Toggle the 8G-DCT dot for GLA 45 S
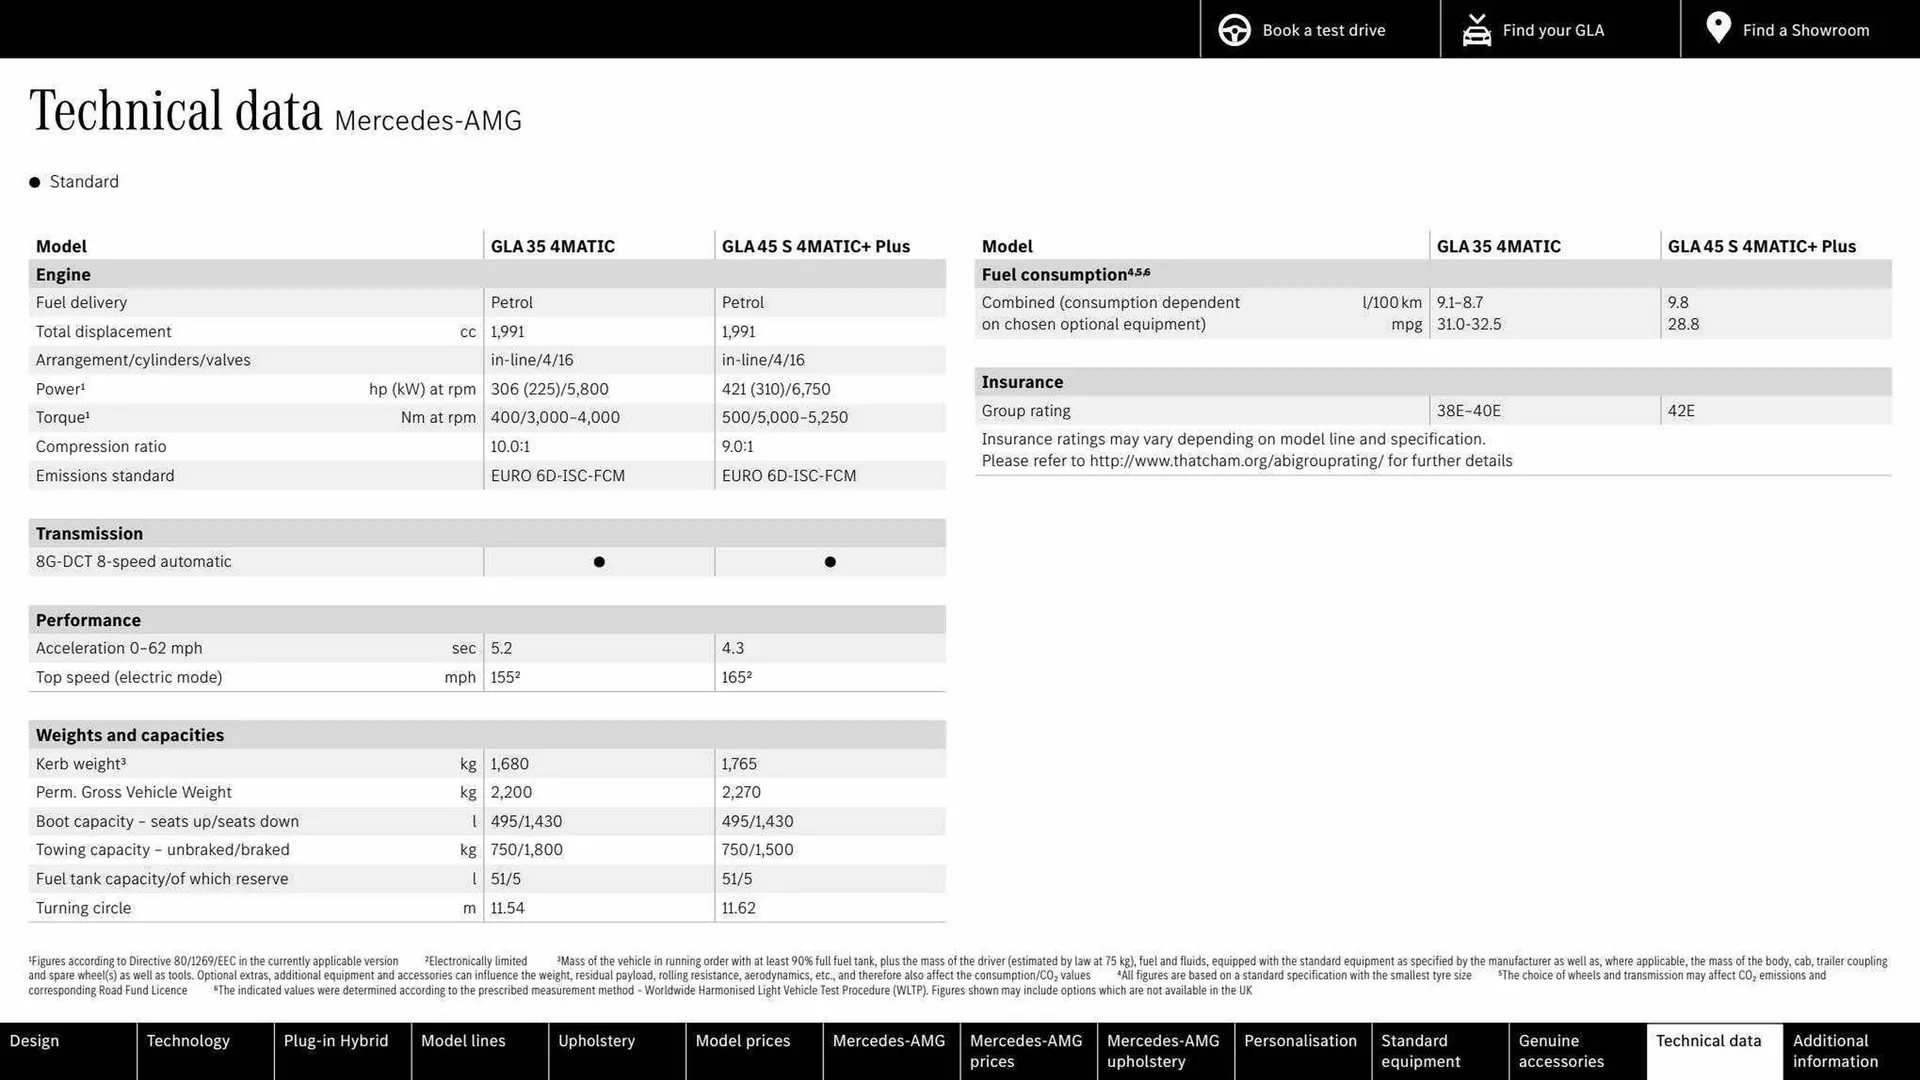Image resolution: width=1920 pixels, height=1080 pixels. [829, 561]
